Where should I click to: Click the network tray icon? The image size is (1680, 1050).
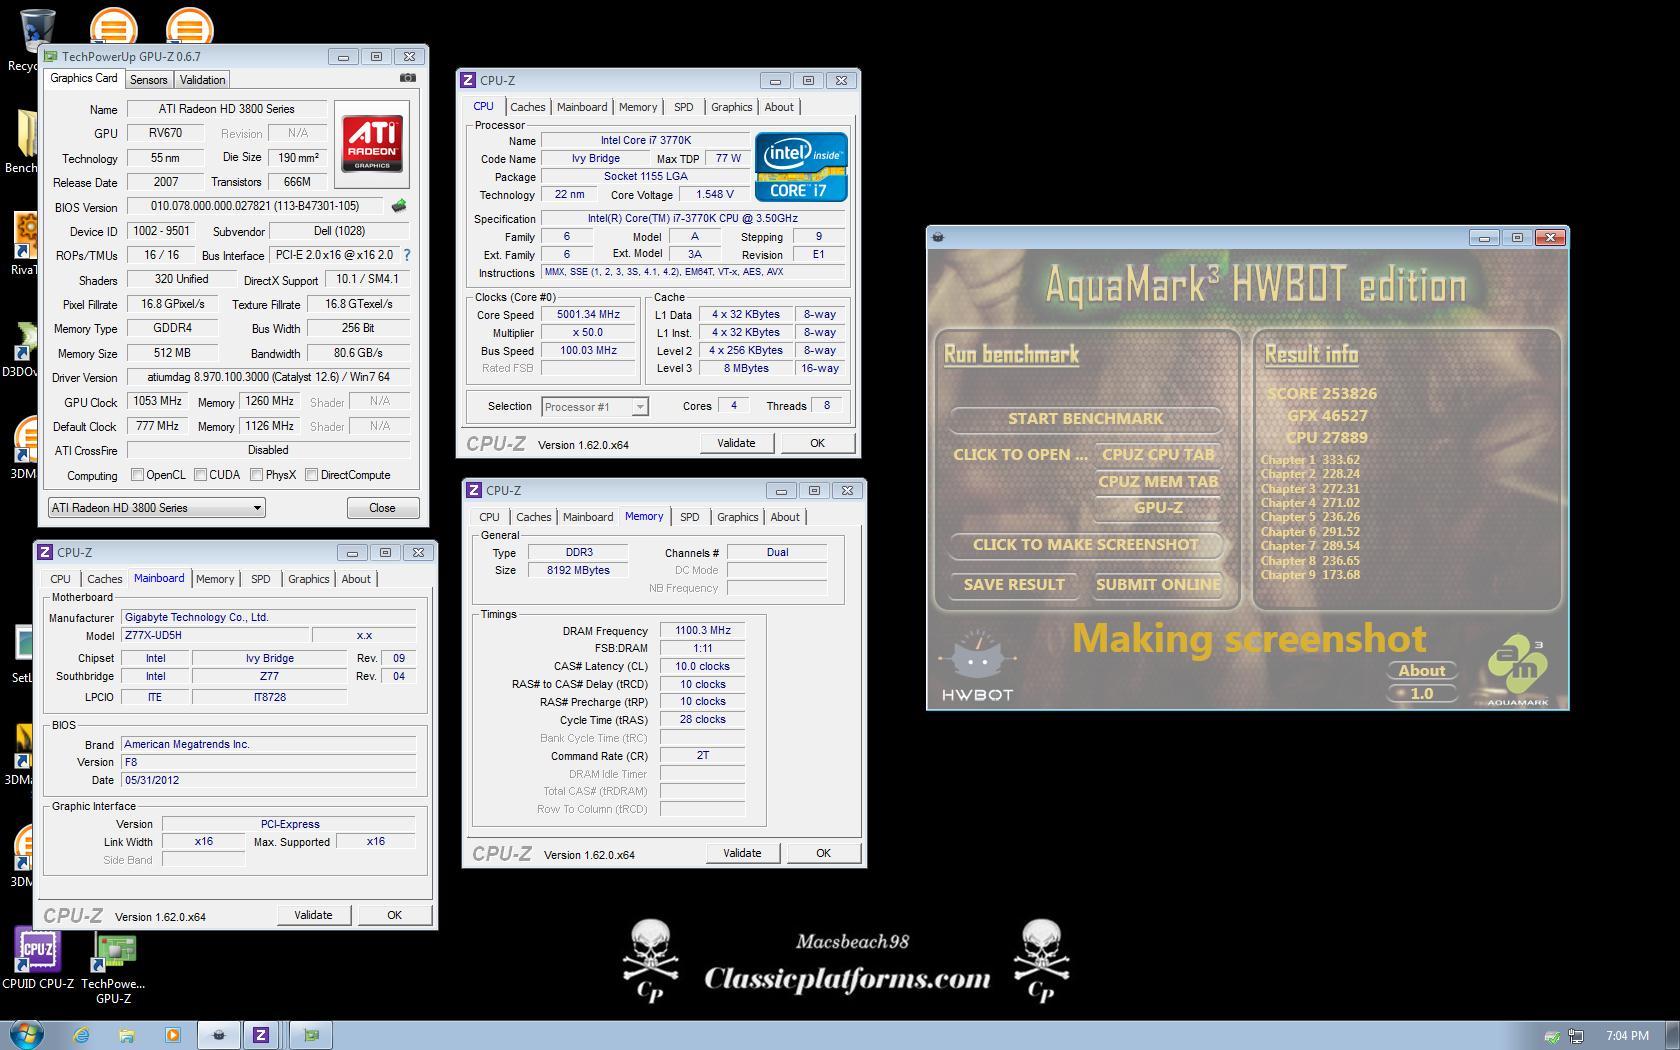(x=1576, y=1036)
